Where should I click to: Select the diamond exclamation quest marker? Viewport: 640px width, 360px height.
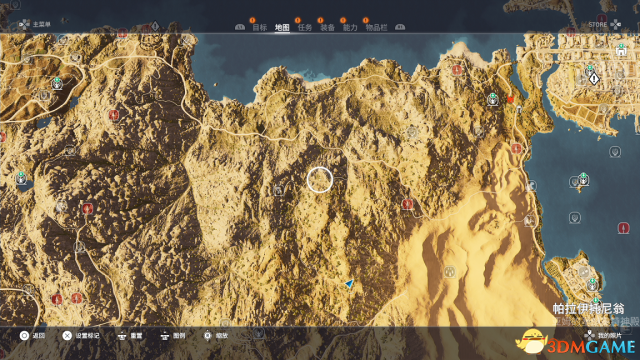click(594, 78)
